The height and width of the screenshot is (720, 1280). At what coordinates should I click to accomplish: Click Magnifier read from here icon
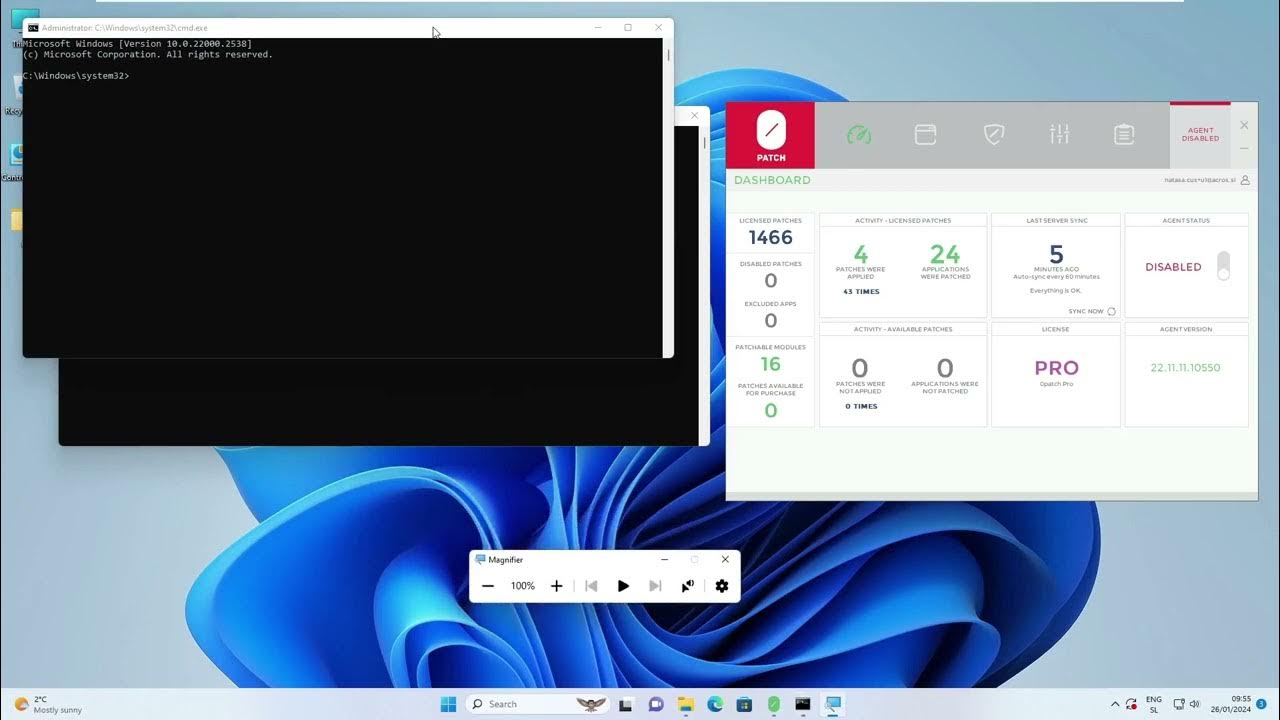pyautogui.click(x=688, y=586)
